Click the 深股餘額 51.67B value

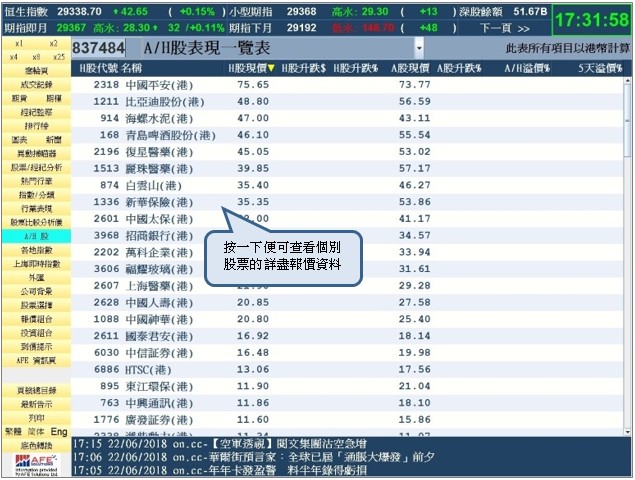(530, 12)
